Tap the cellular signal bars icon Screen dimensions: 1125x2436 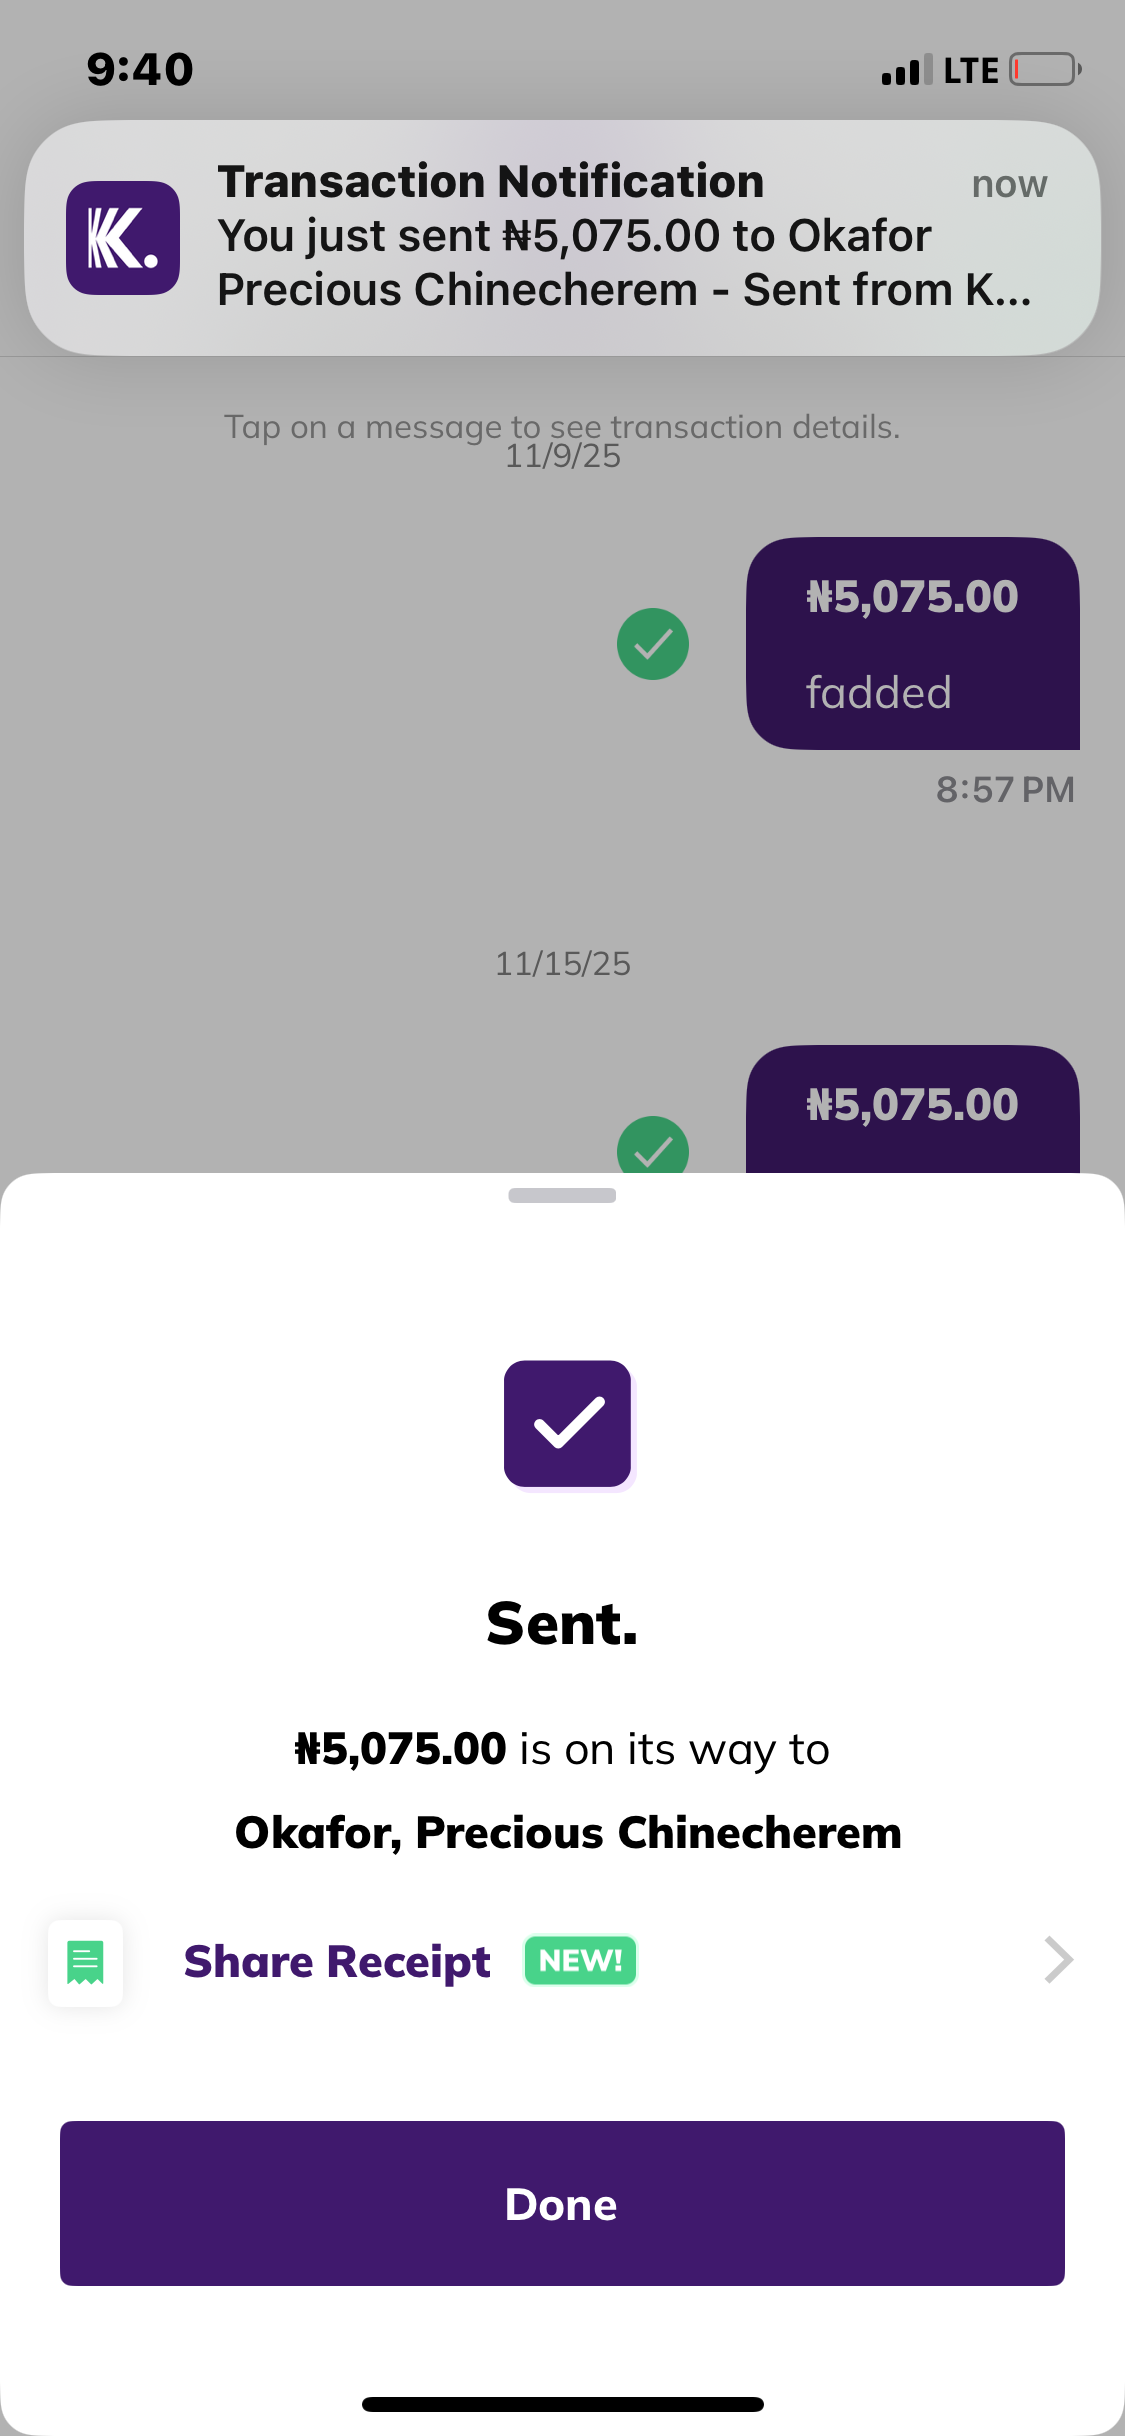[906, 70]
